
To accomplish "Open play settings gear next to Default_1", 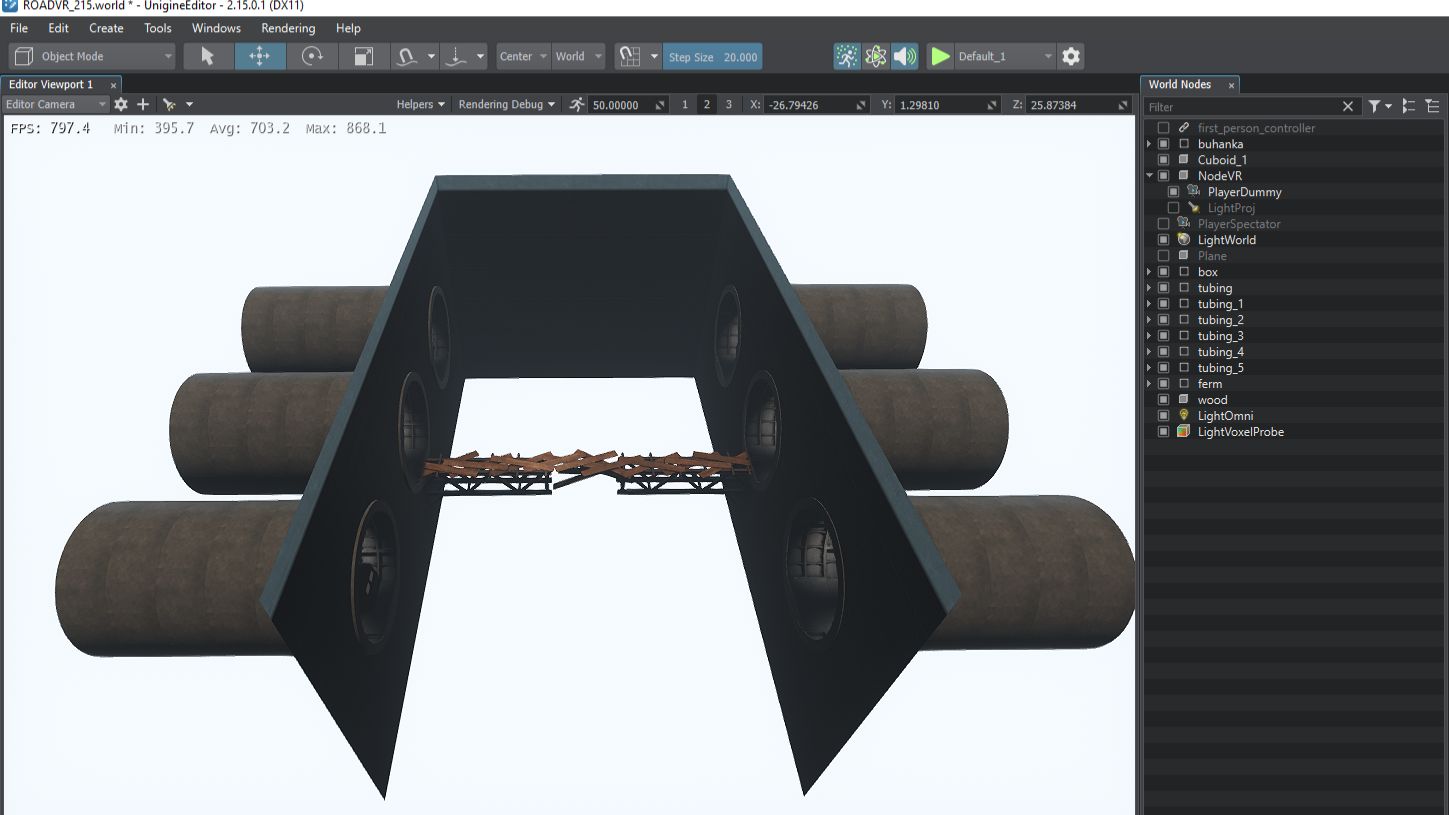I will pos(1071,56).
